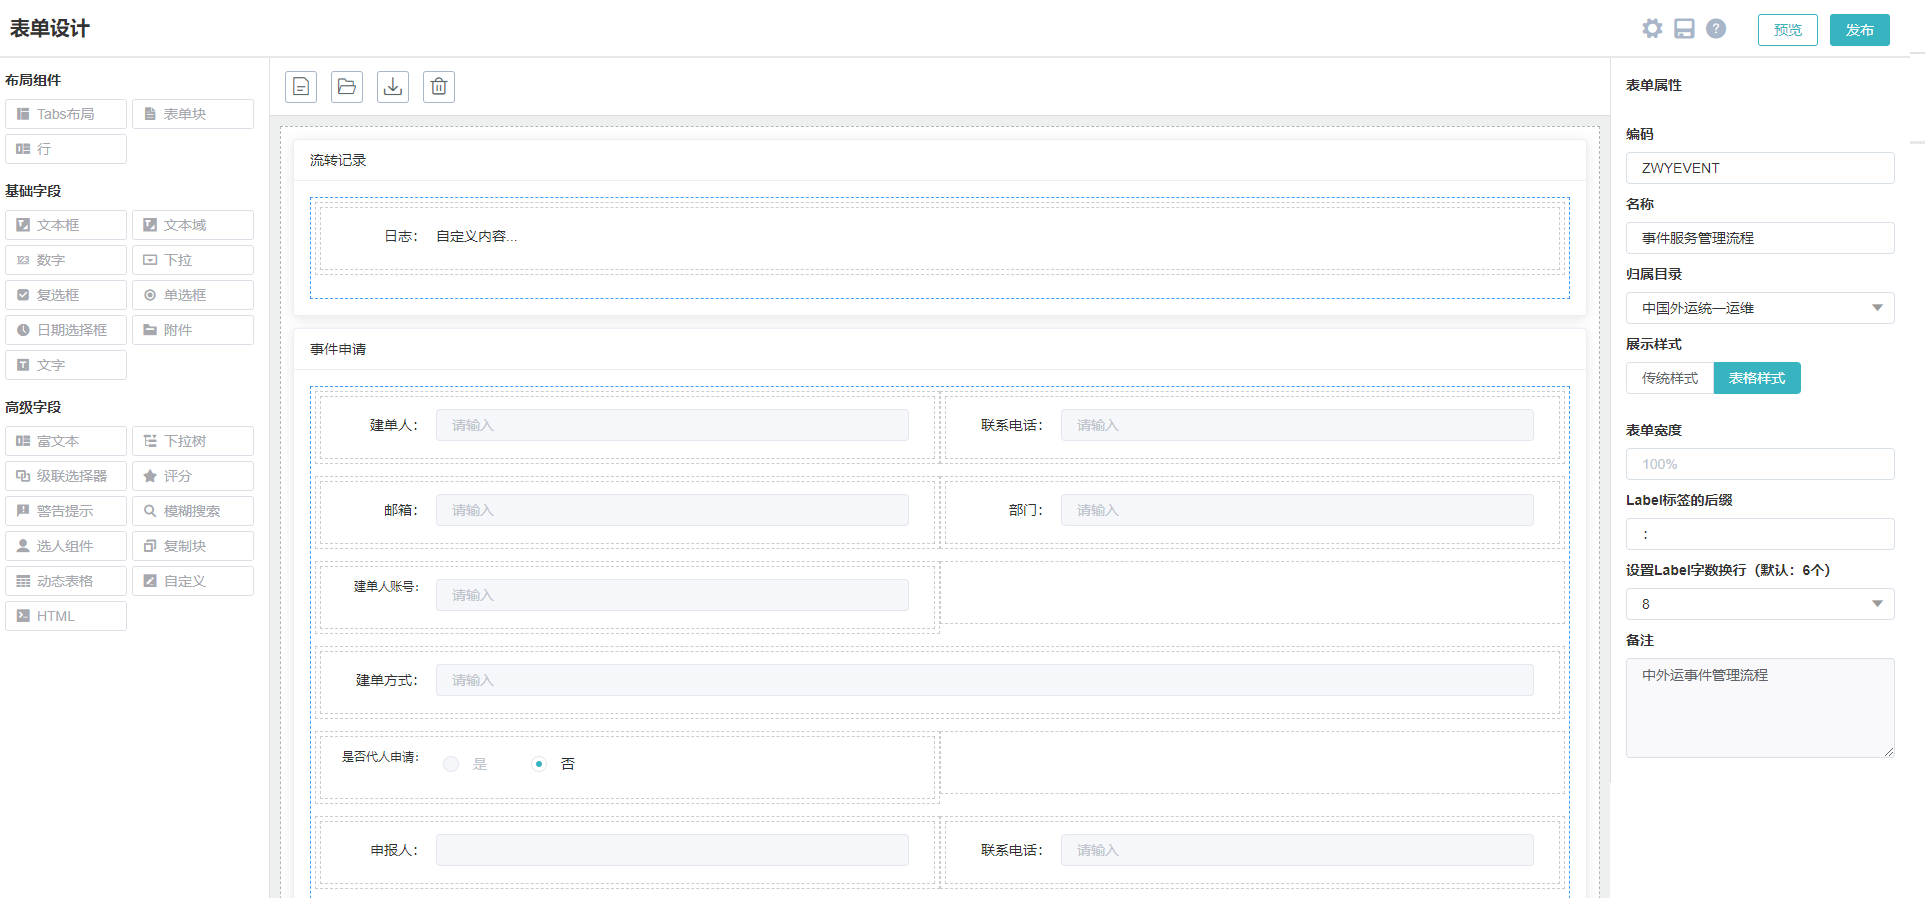Open form settings gear icon
1925x898 pixels.
coord(1652,29)
